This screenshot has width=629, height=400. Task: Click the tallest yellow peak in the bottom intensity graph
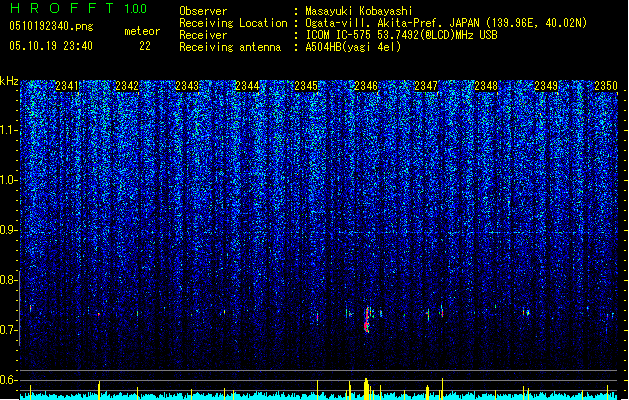tap(366, 388)
